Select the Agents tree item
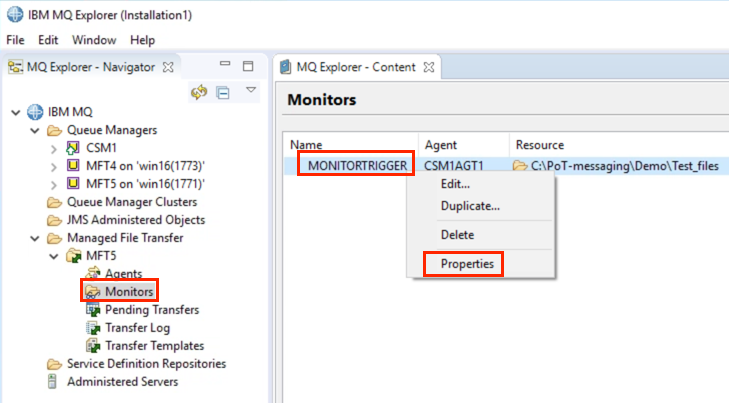Screen dimensions: 729x403 123,274
